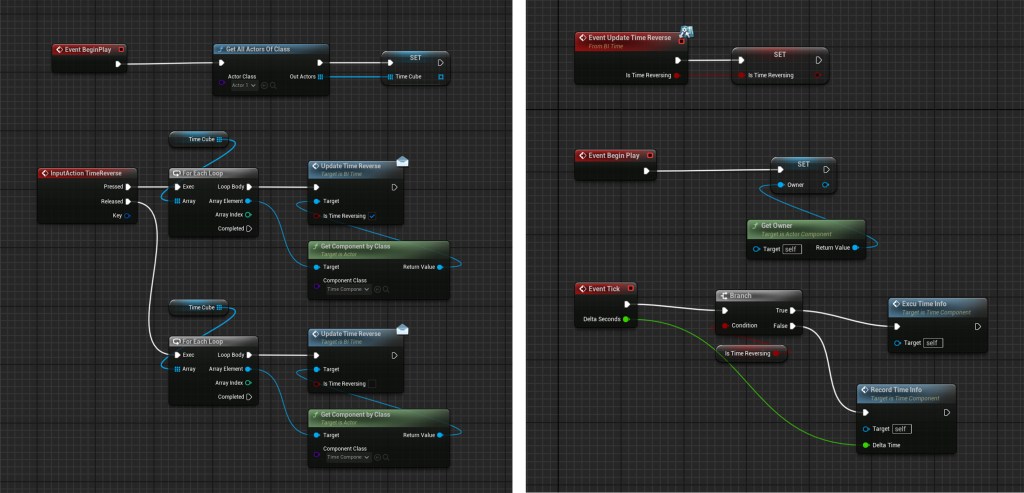
Task: Click the False output pin on Branch
Action: [793, 326]
